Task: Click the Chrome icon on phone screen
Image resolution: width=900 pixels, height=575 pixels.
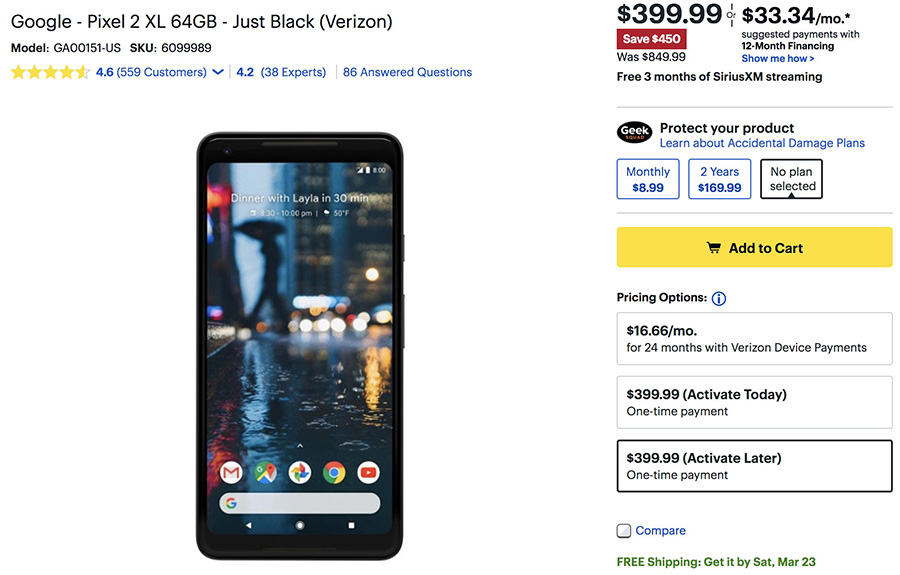Action: (x=334, y=471)
